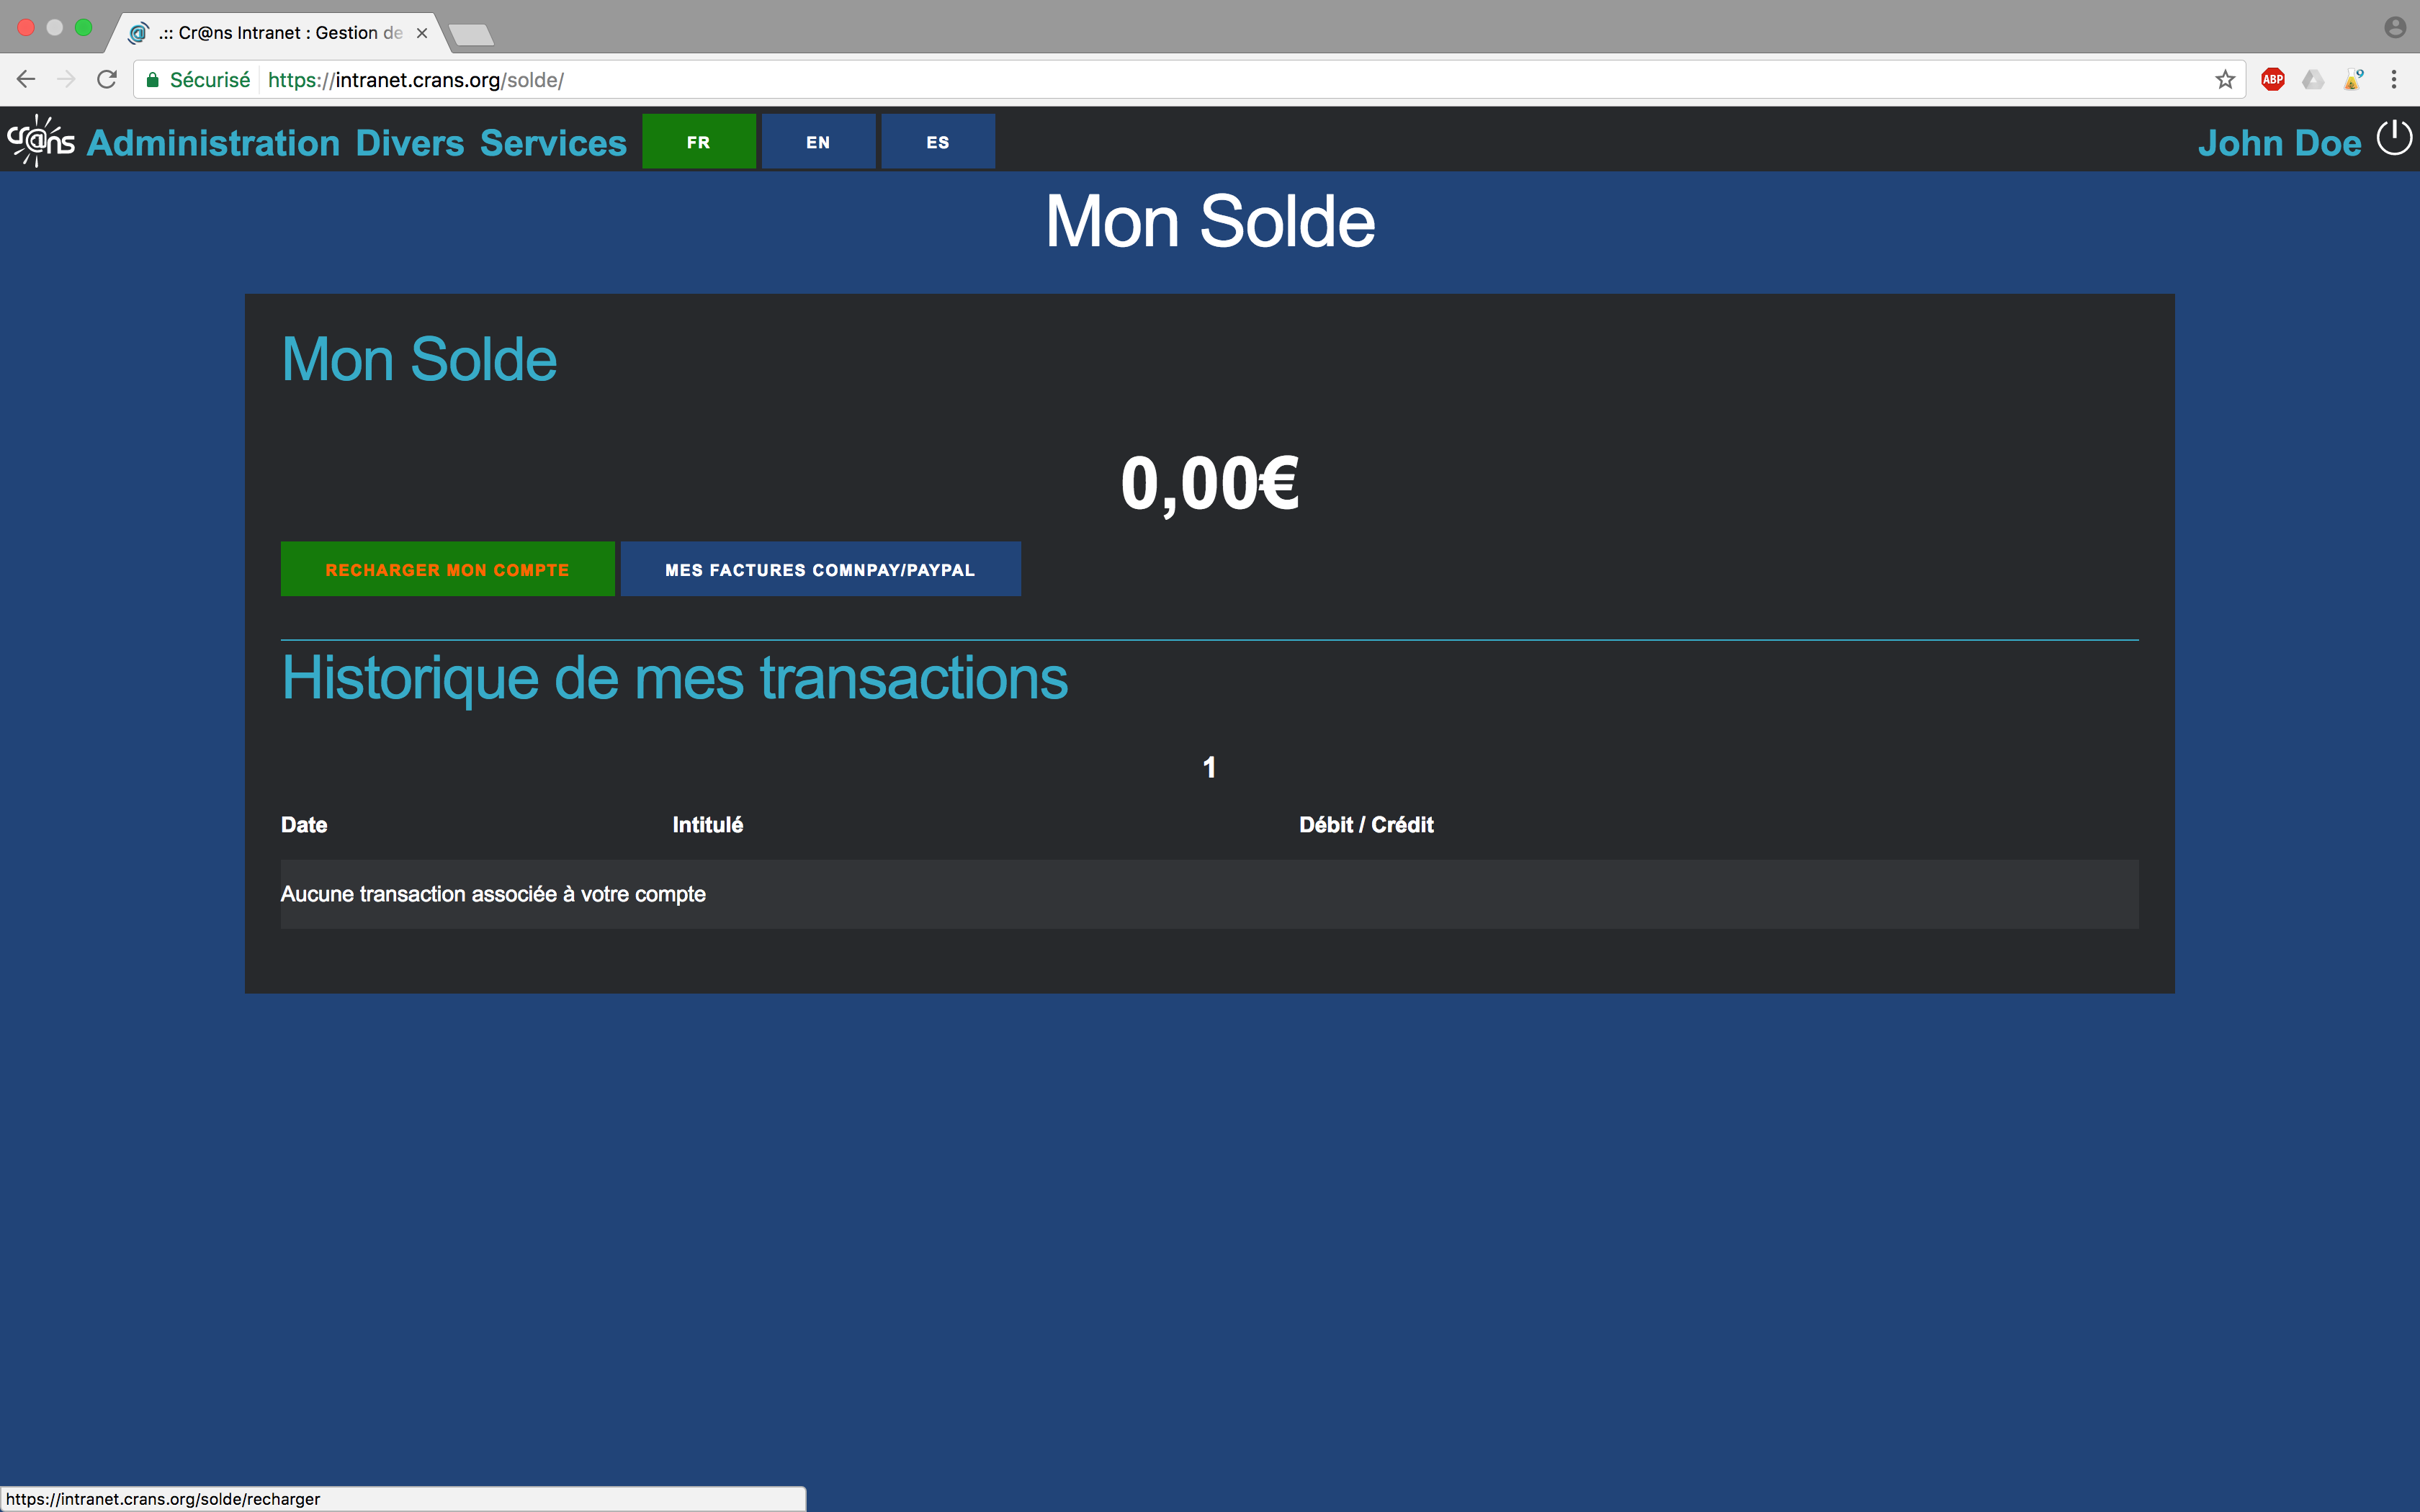The image size is (2420, 1512).
Task: Close the Cr@ns Intranet tab
Action: [x=422, y=33]
